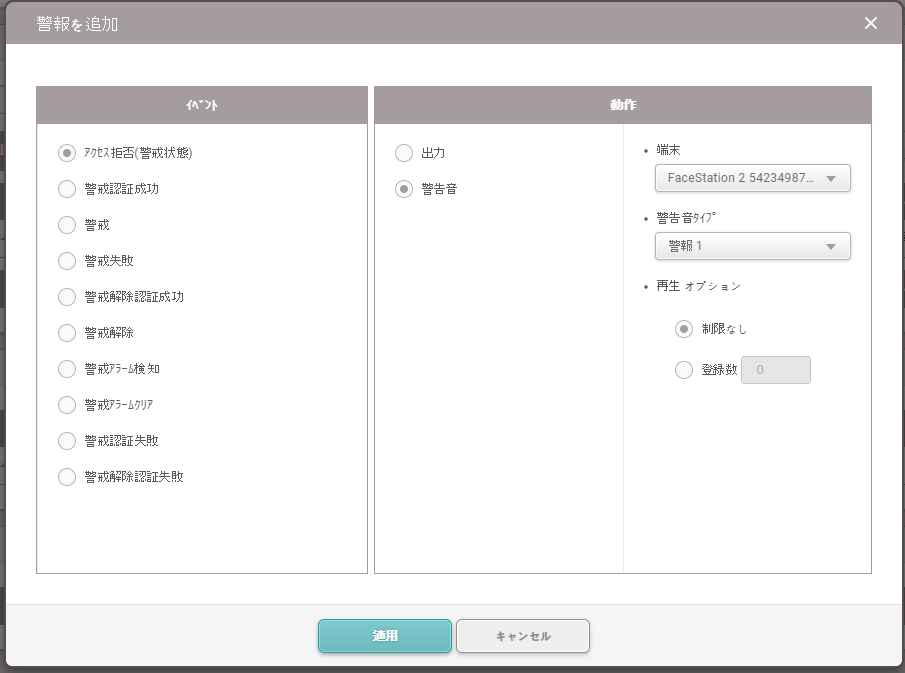Choose the 警戒 event radio button

pyautogui.click(x=67, y=225)
